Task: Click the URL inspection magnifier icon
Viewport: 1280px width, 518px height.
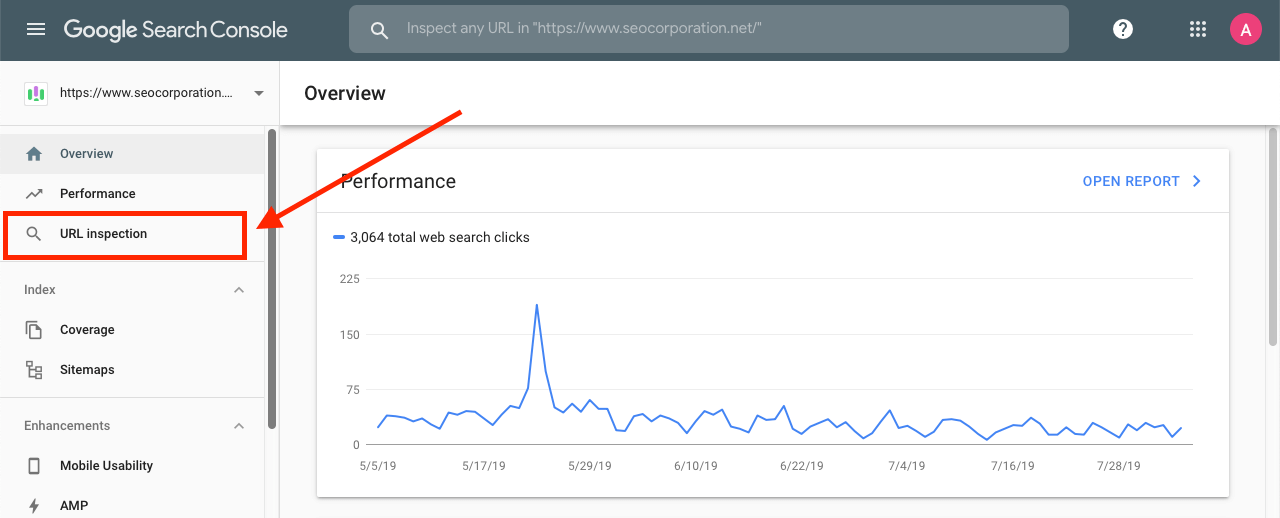Action: tap(34, 234)
